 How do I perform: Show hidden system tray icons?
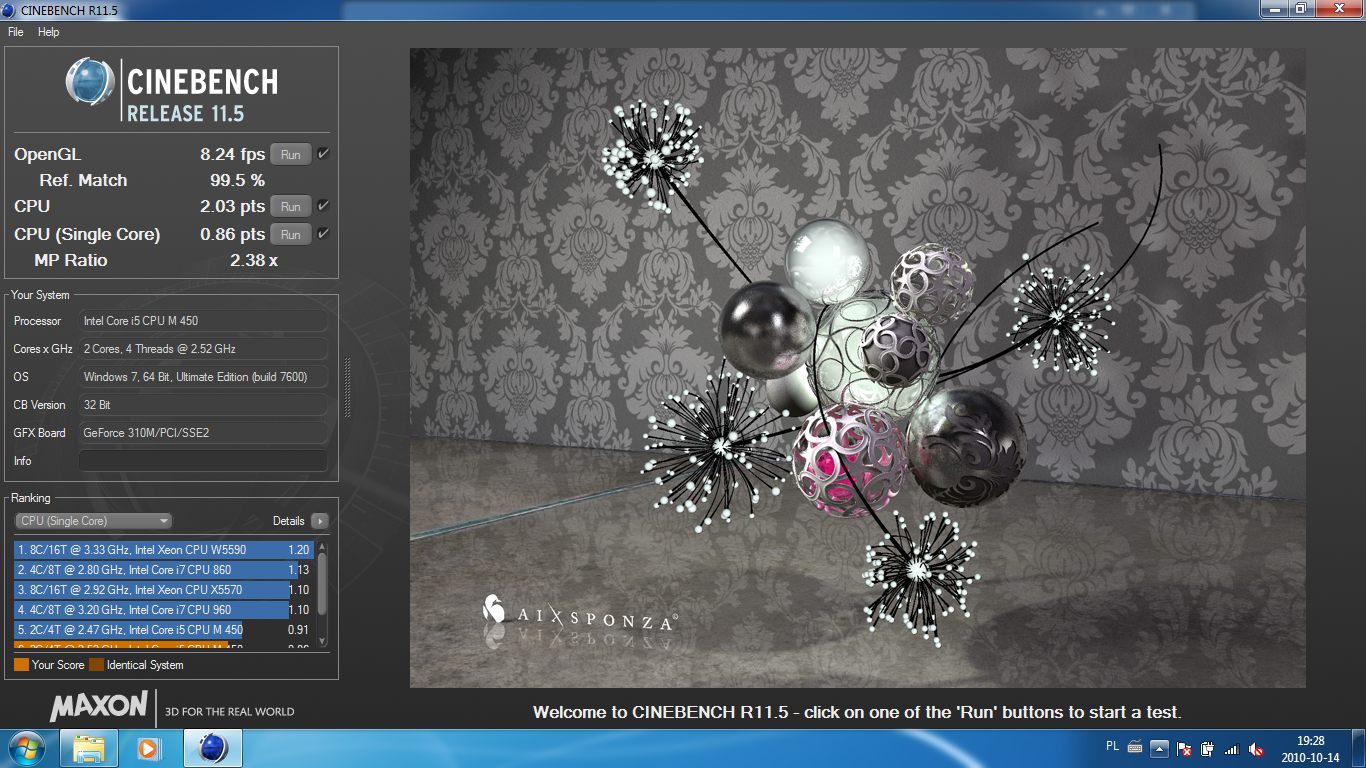(x=1160, y=748)
